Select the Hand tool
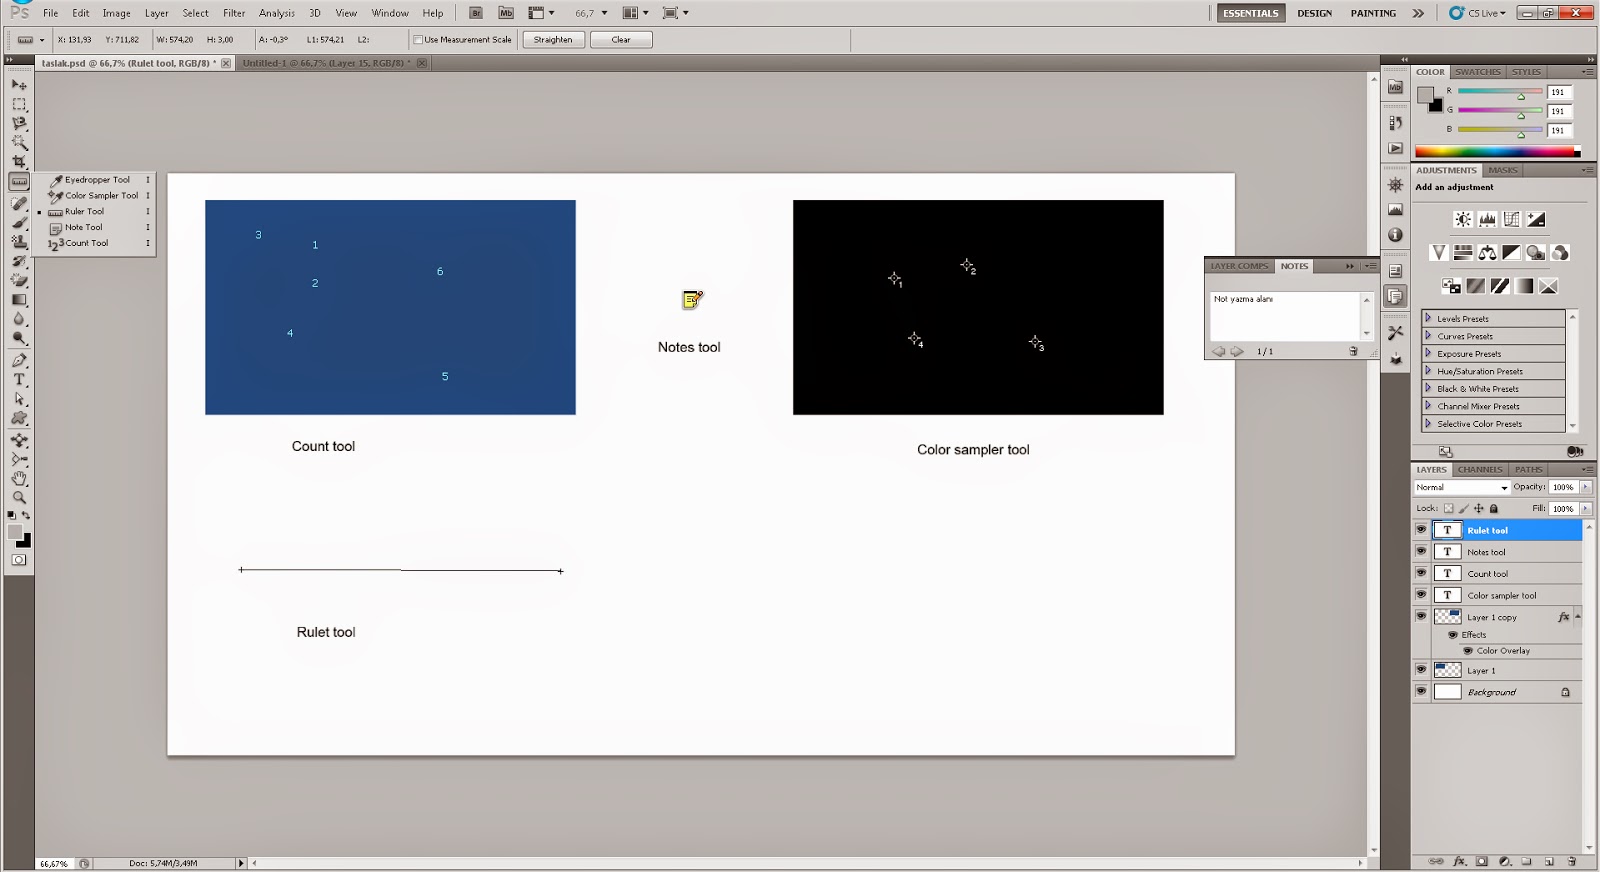The image size is (1600, 872). pos(19,478)
